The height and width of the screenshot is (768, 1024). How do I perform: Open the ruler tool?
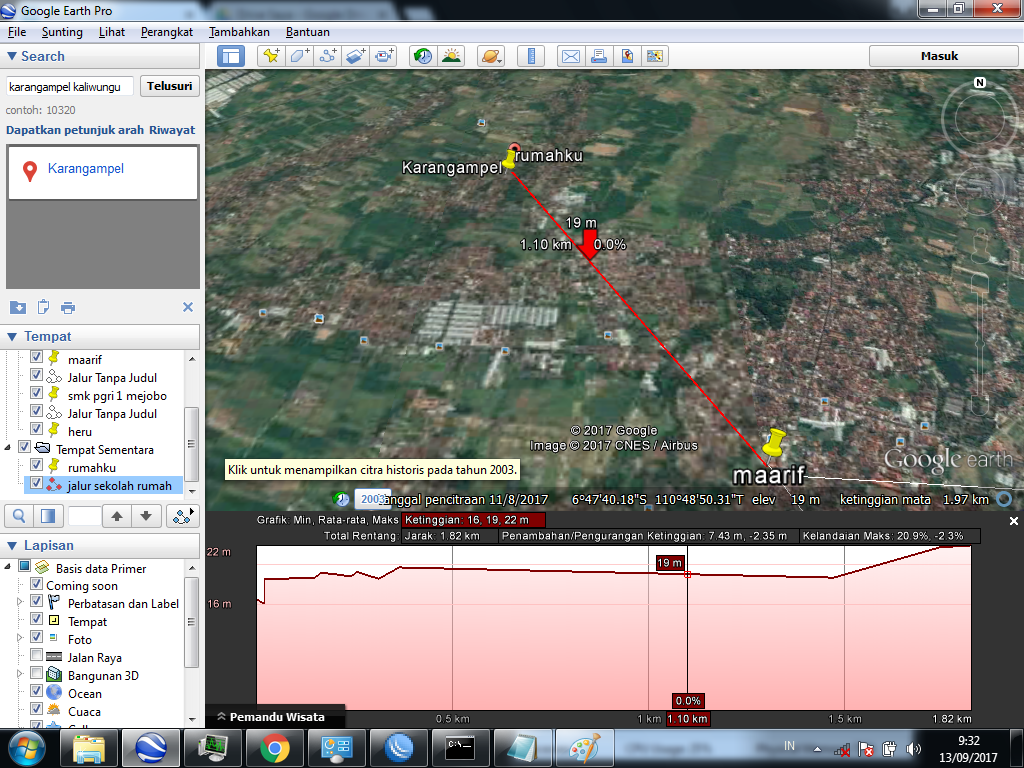[x=531, y=56]
